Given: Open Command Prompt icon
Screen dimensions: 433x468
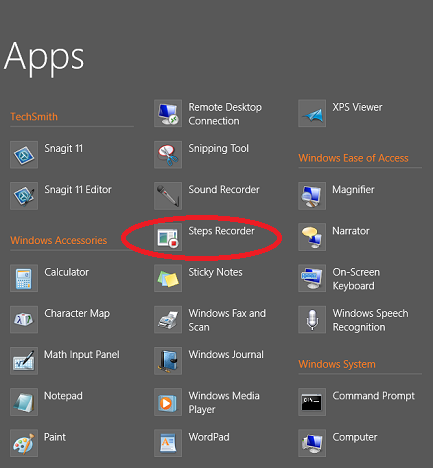Looking at the screenshot, I should (x=312, y=402).
